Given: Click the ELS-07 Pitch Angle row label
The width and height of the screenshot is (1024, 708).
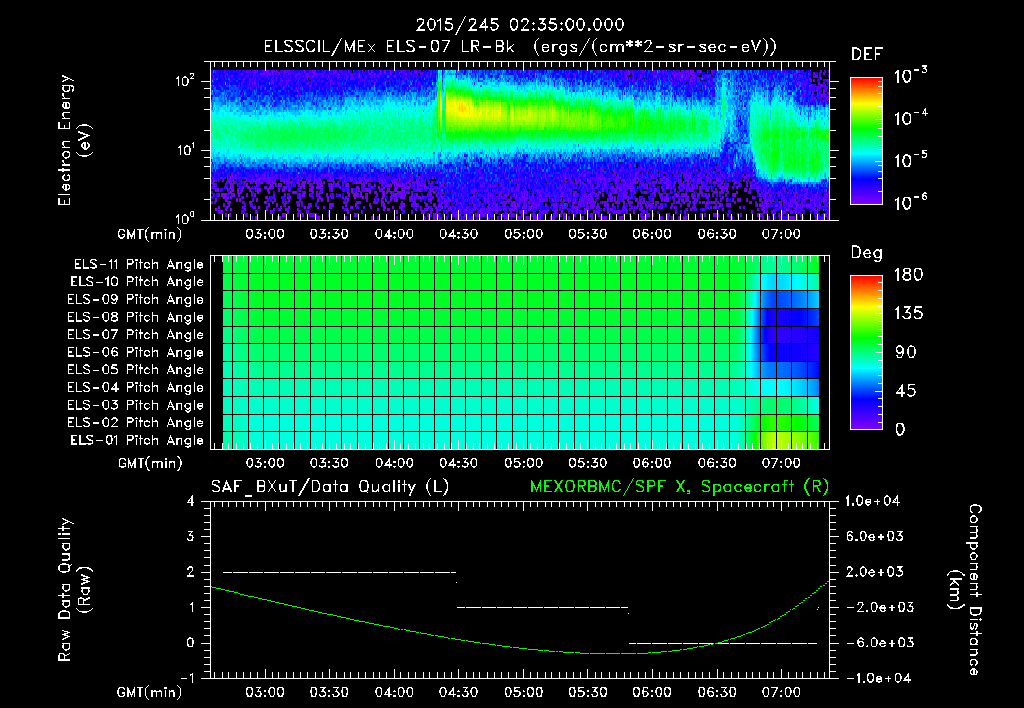Looking at the screenshot, I should pos(136,334).
